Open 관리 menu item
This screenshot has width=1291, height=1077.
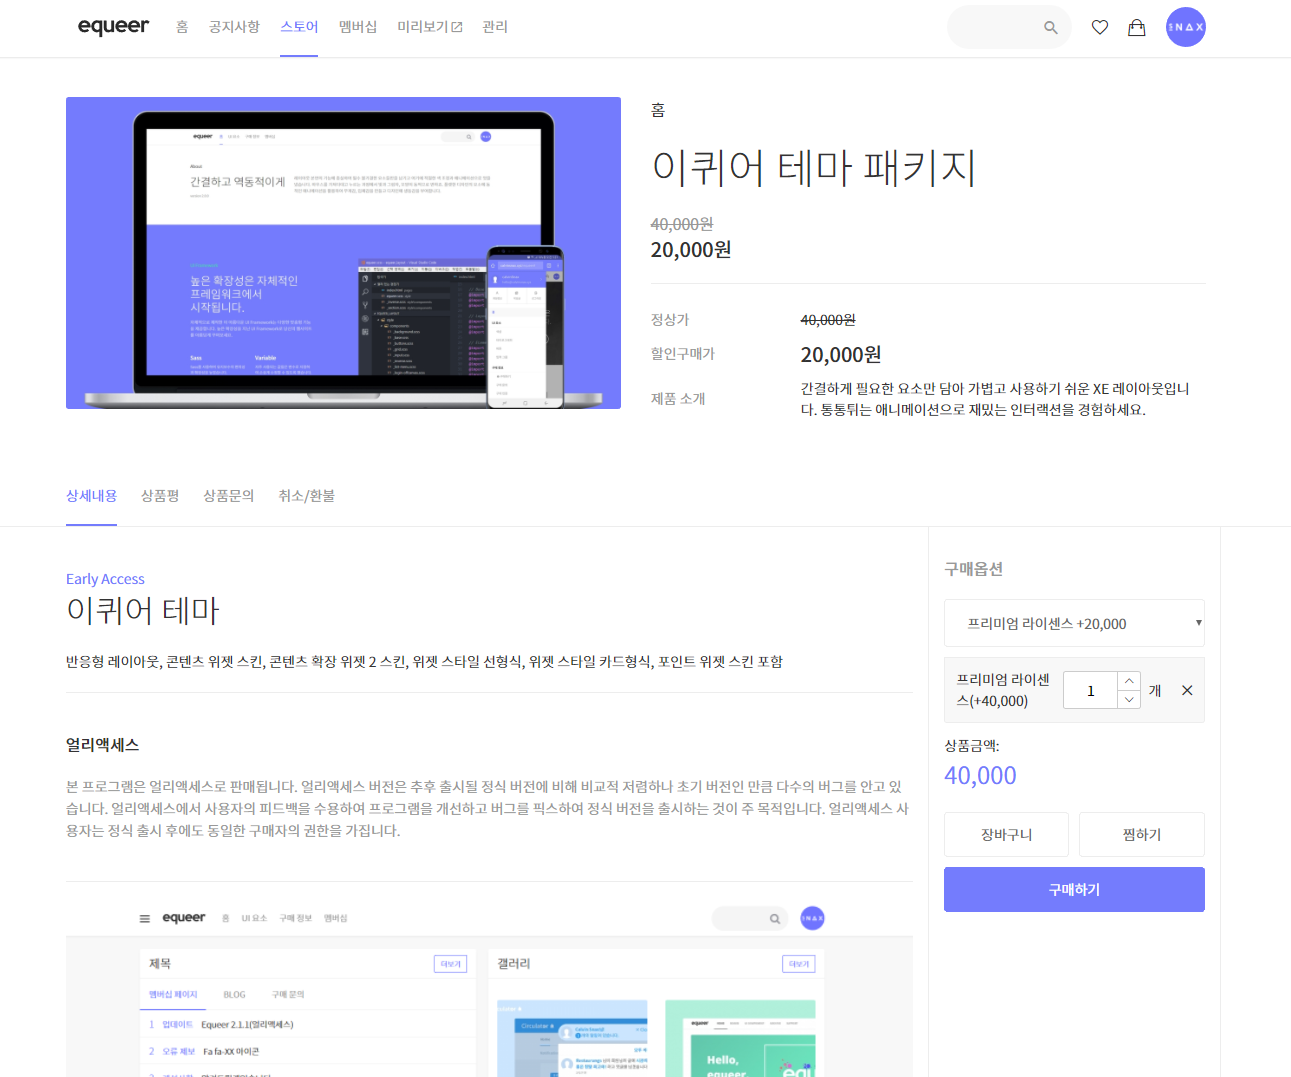click(495, 27)
